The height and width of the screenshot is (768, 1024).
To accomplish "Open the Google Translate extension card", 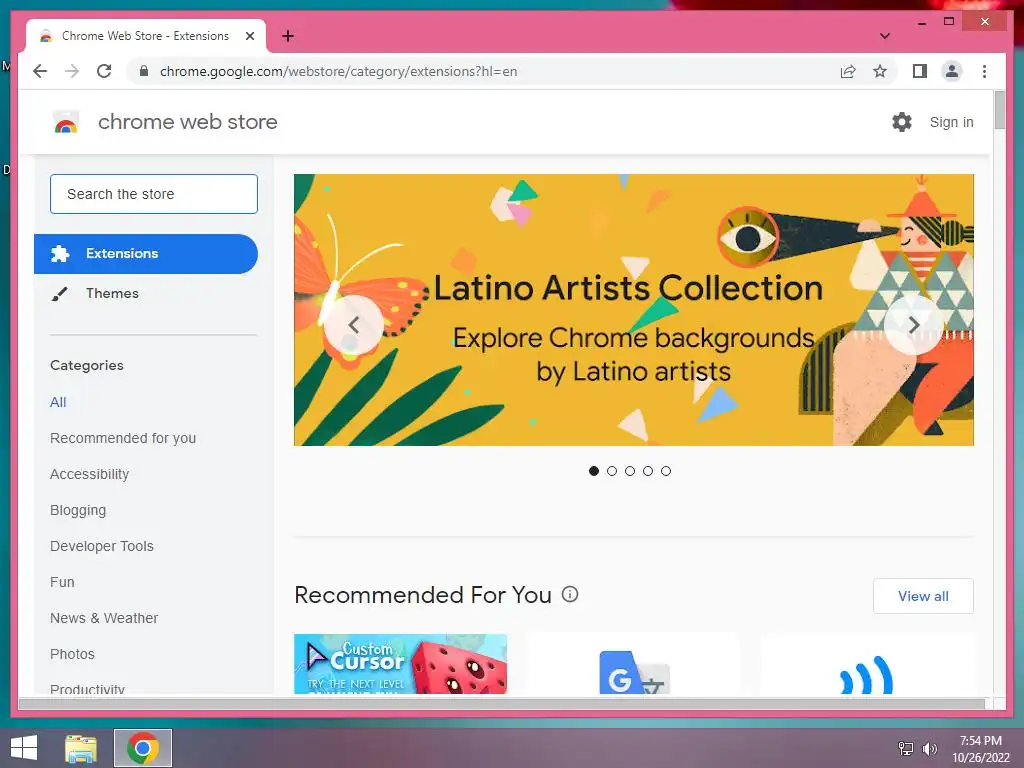I will [x=633, y=664].
